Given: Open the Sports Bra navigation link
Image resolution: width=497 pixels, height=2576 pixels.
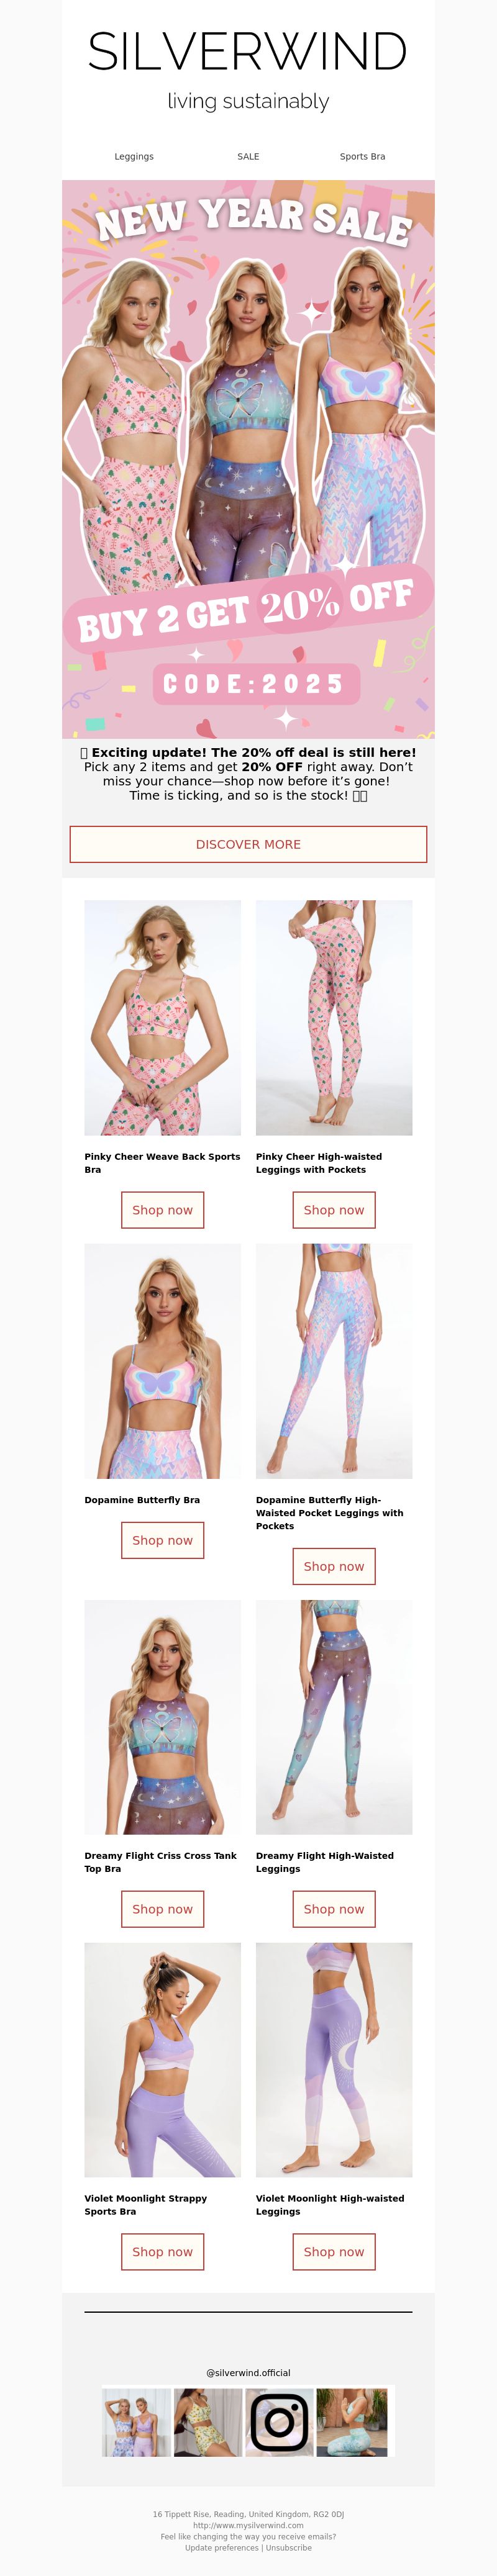Looking at the screenshot, I should pos(362,157).
